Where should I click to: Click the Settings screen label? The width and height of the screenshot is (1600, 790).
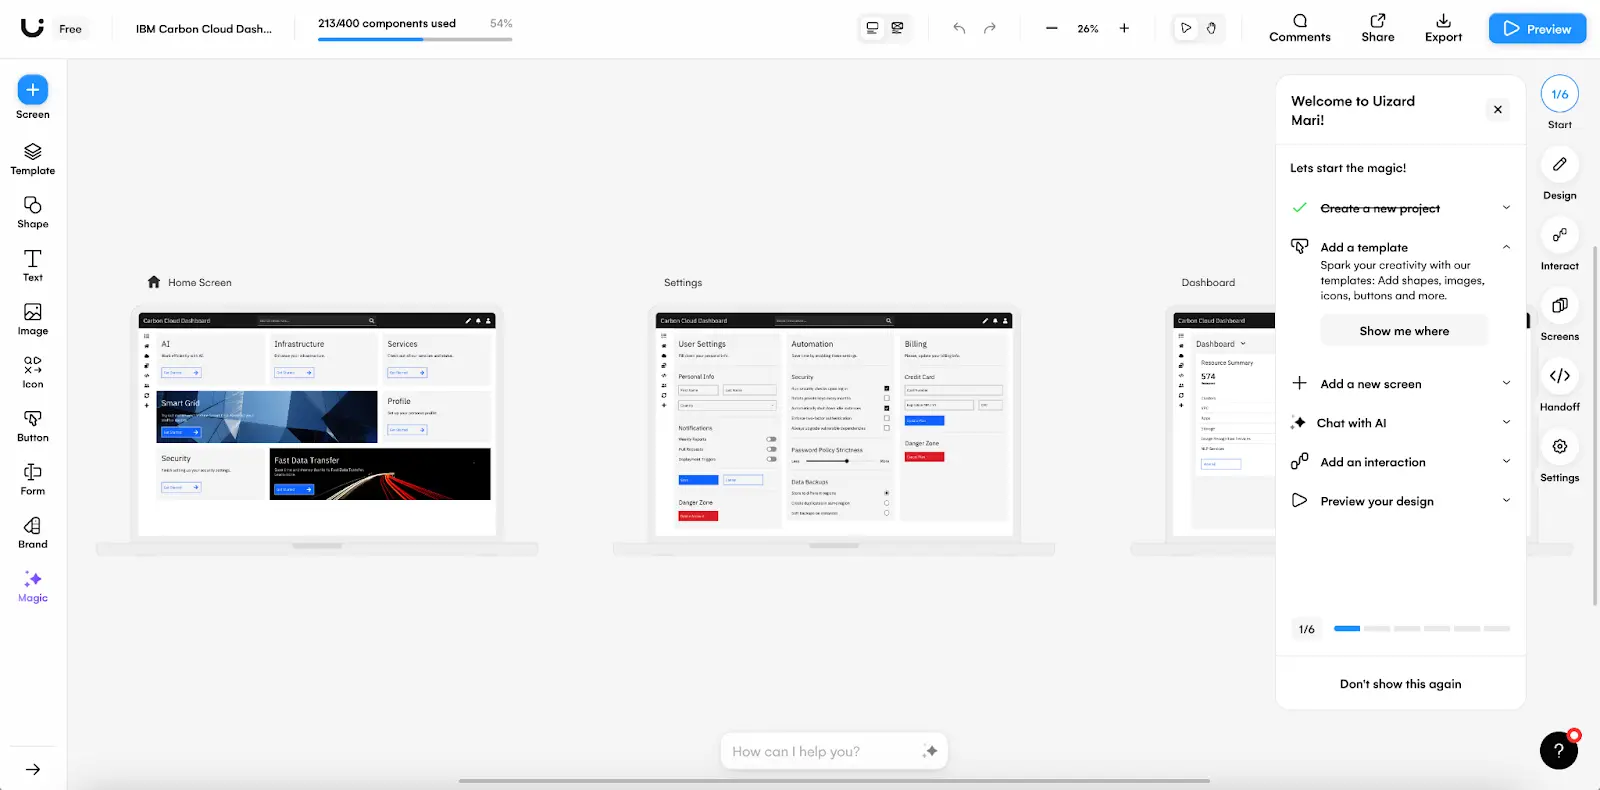pos(683,283)
